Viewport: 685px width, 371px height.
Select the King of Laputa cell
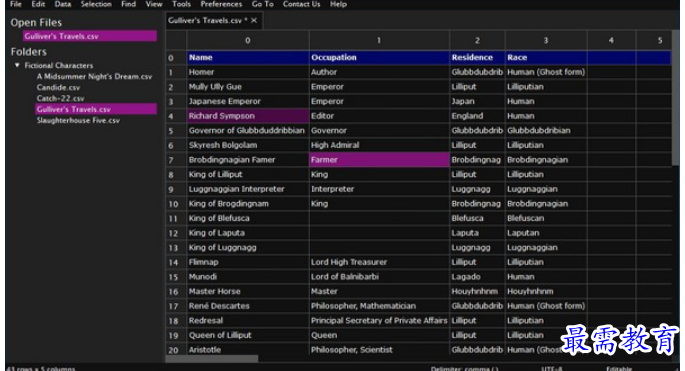tap(248, 233)
